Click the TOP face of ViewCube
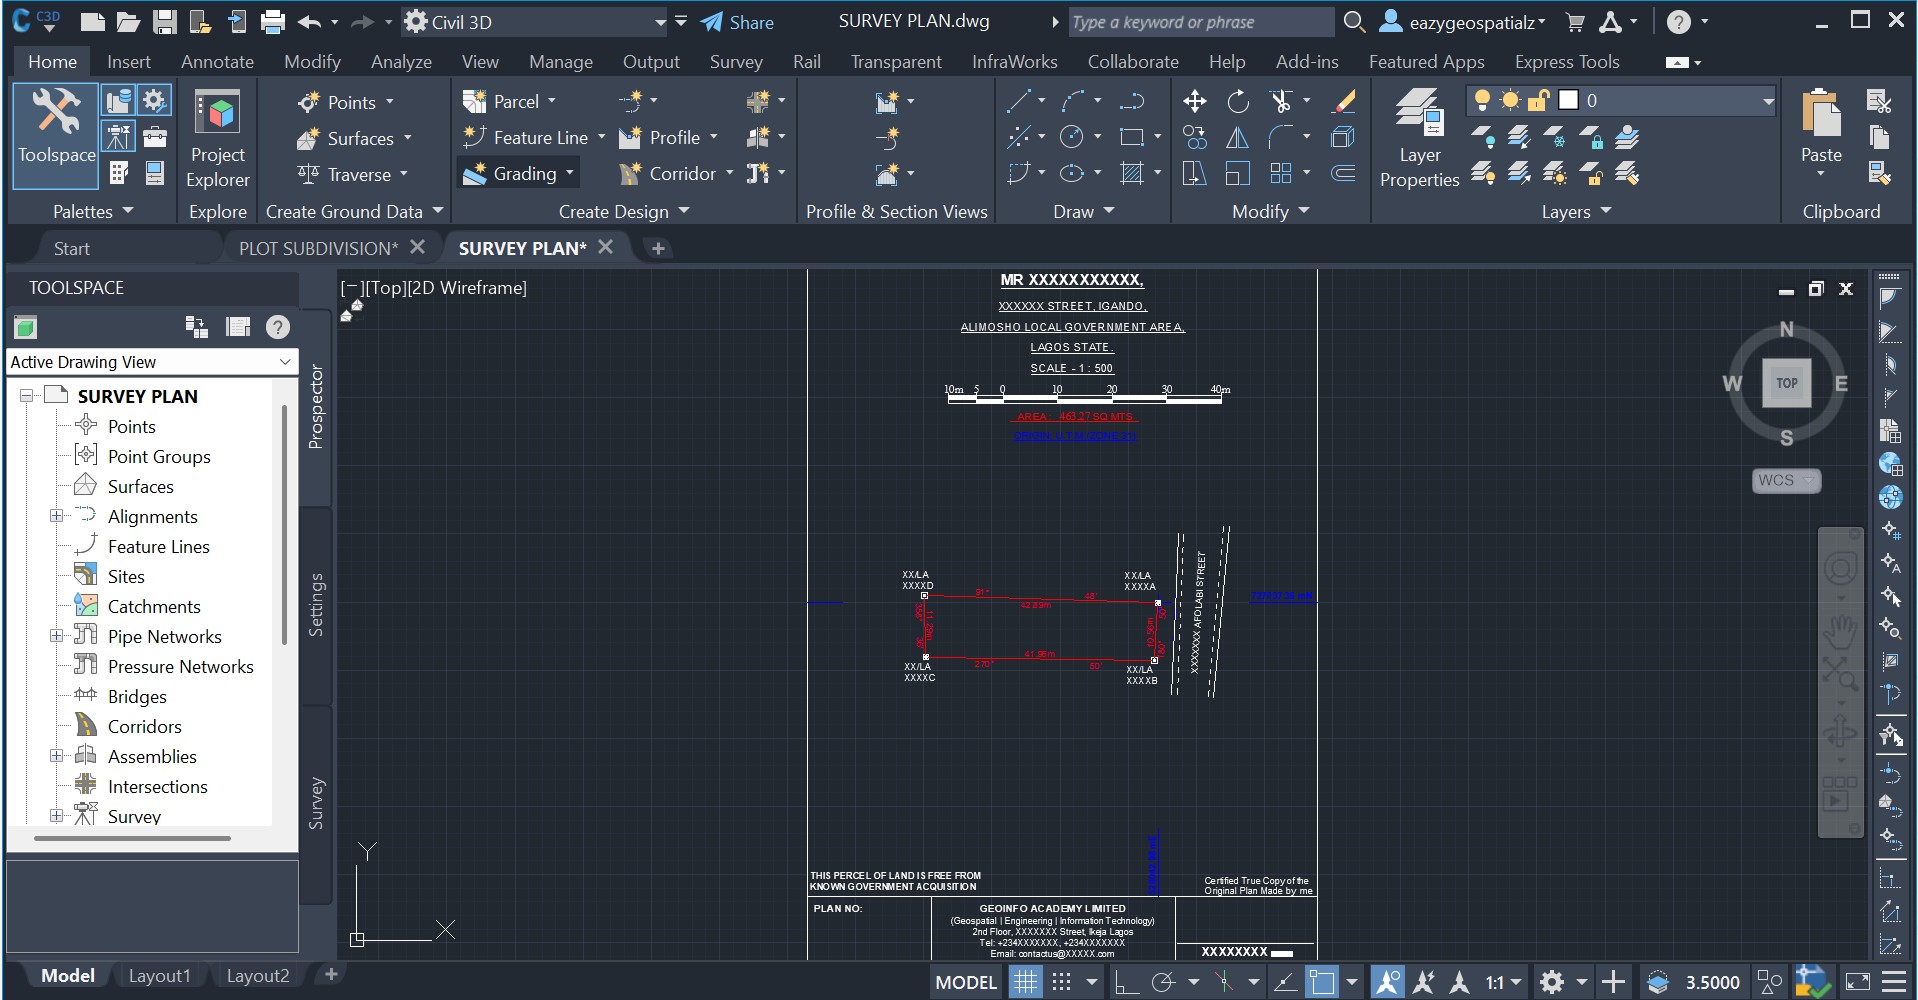The height and width of the screenshot is (1000, 1918). tap(1787, 383)
